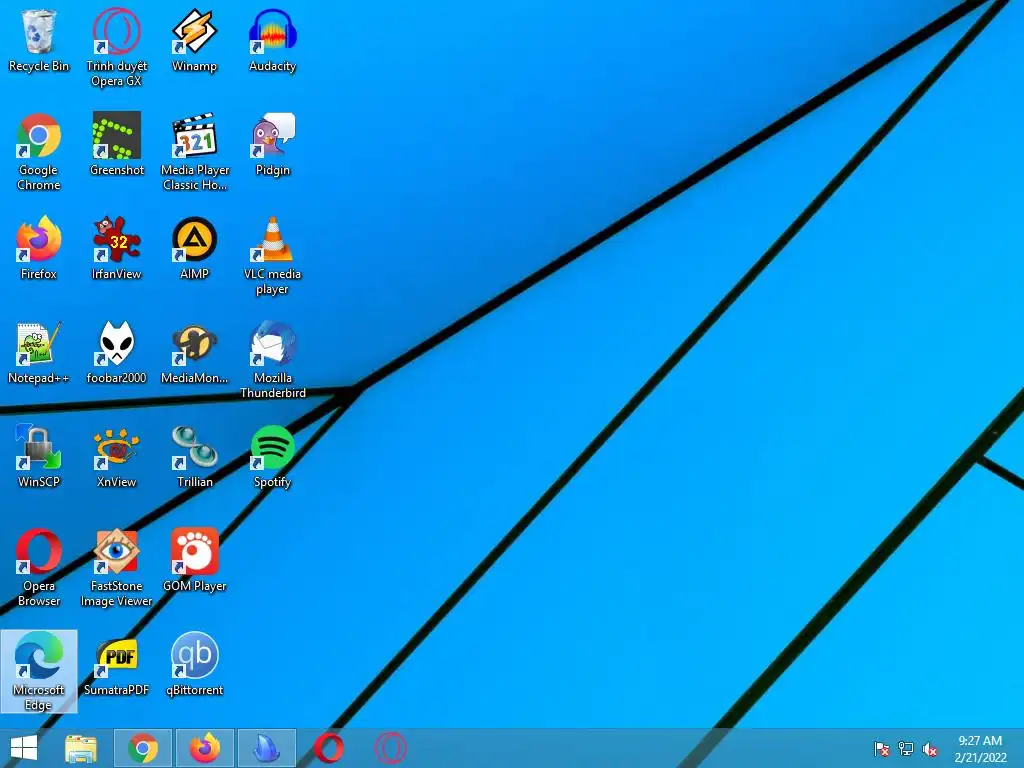Select FastStone Image Viewer desktop shortcut

click(x=116, y=567)
